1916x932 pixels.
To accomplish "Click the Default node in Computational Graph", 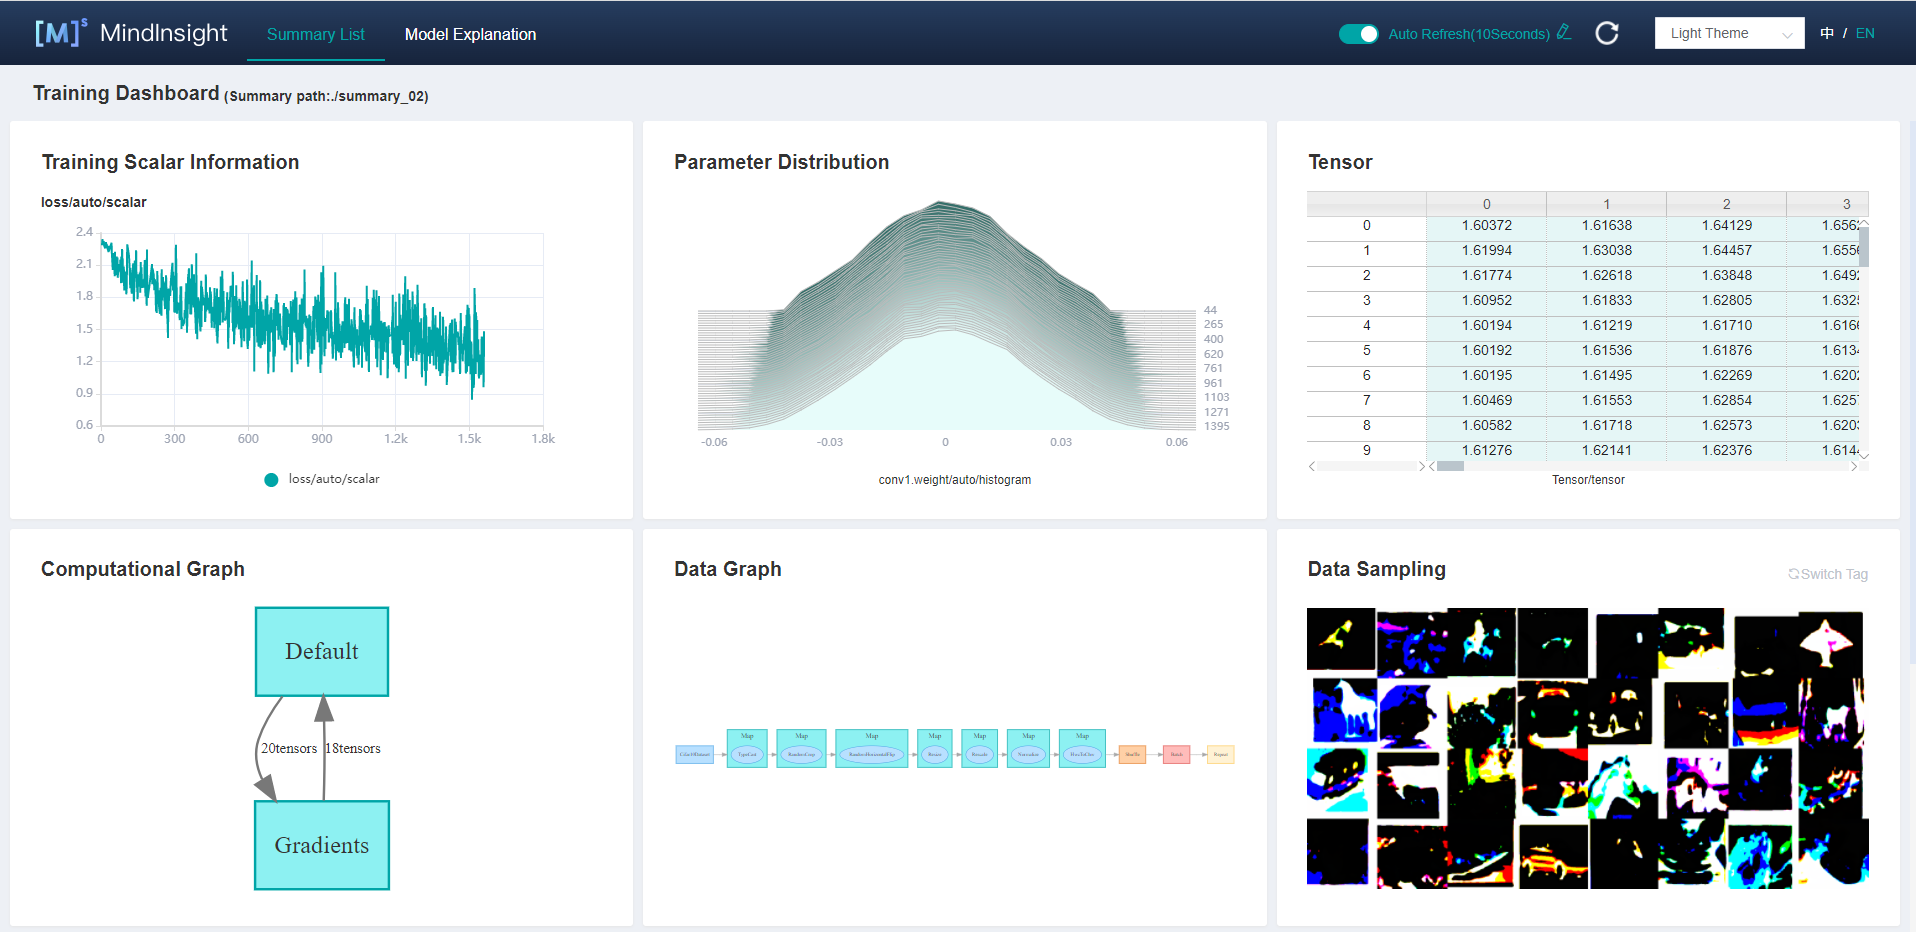I will tap(321, 651).
